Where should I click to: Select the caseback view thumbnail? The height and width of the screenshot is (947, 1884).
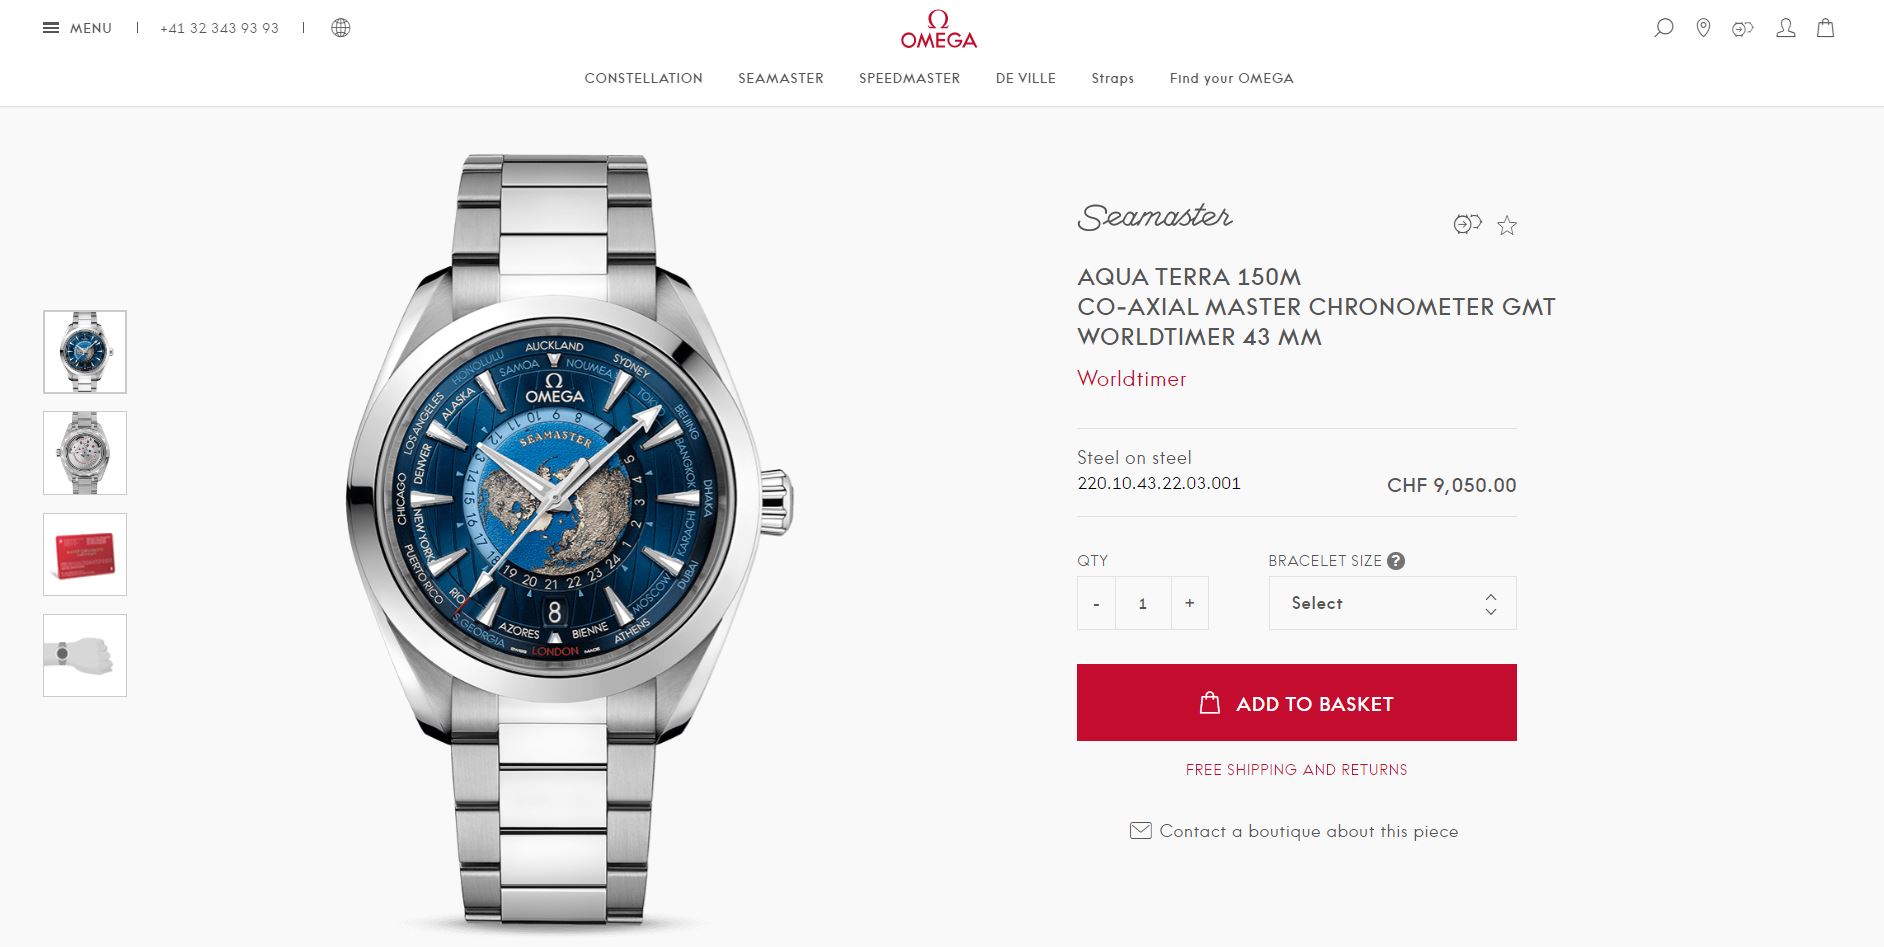click(85, 453)
